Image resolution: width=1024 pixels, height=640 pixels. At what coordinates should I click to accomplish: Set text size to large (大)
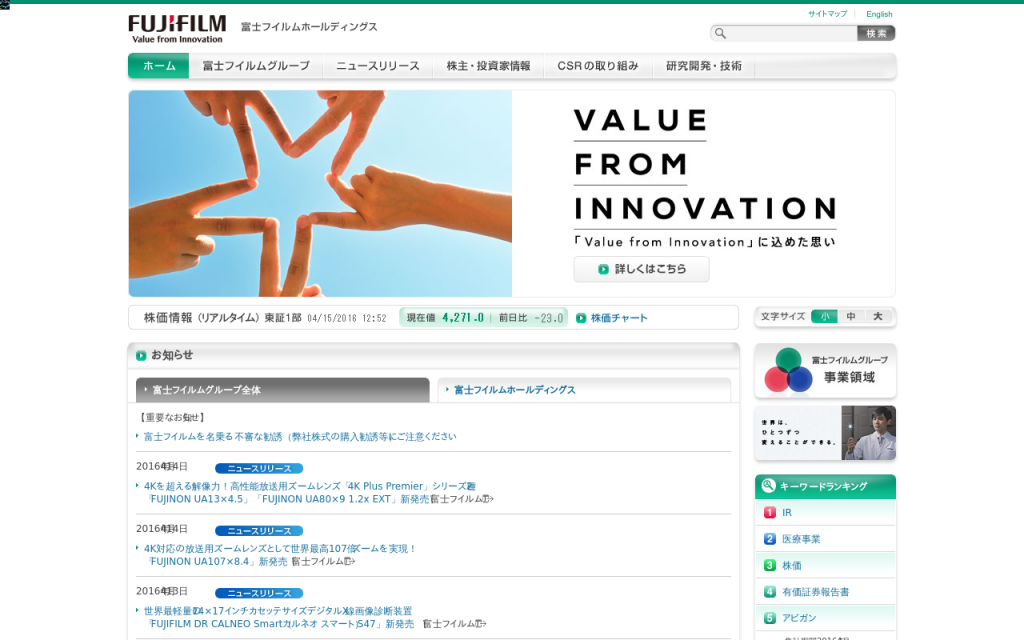[x=878, y=316]
